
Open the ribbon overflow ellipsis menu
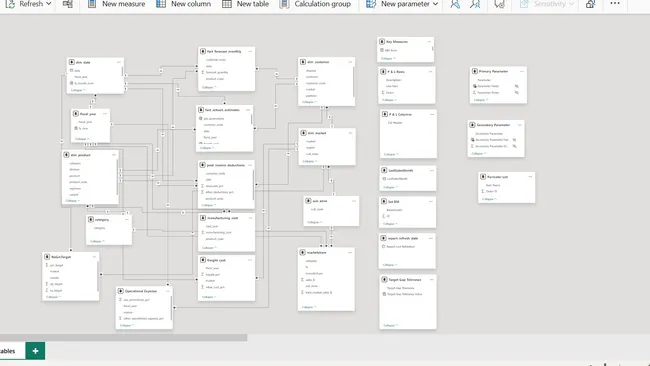point(615,3)
